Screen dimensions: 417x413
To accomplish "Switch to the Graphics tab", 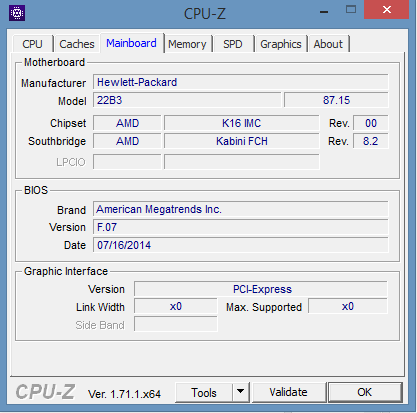I will [281, 44].
